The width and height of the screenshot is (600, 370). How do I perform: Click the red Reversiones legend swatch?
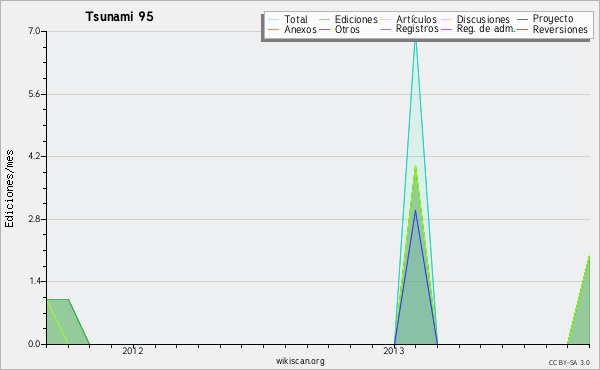click(x=522, y=29)
